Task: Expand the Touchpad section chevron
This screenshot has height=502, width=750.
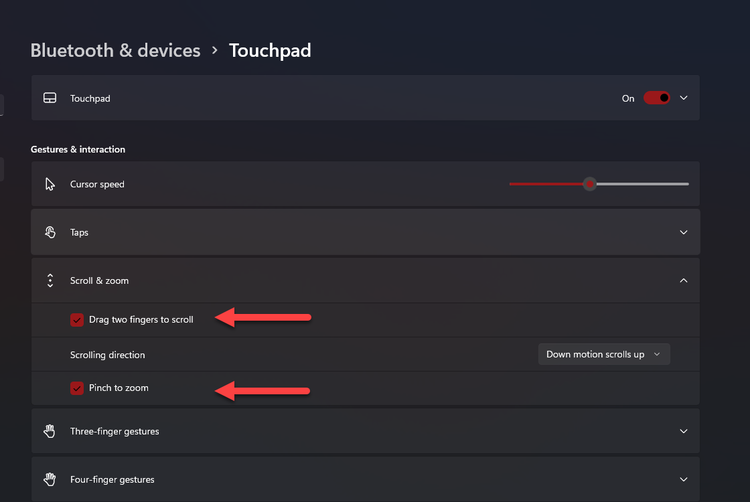Action: click(684, 98)
